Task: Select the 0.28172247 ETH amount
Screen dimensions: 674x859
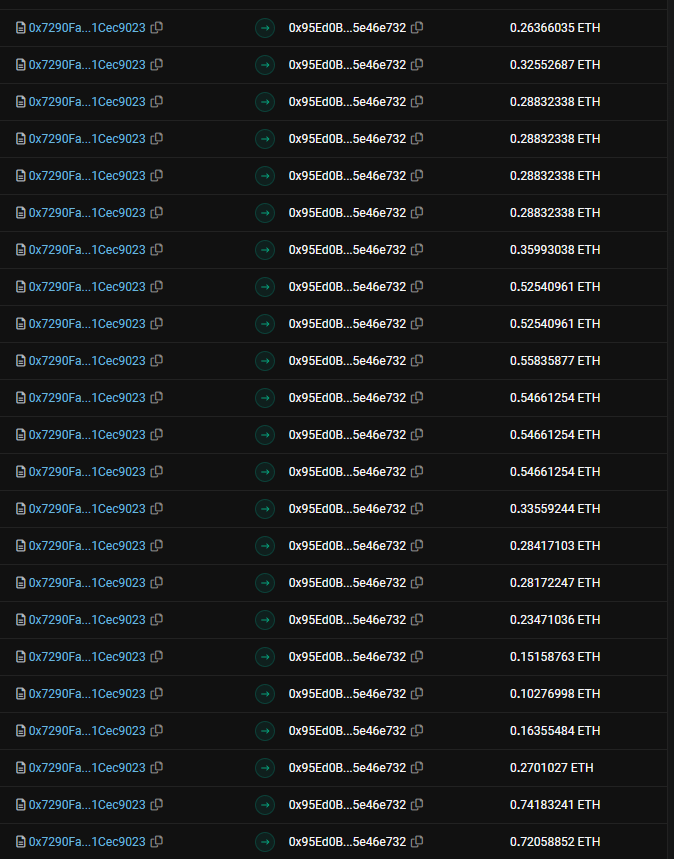Action: point(555,582)
